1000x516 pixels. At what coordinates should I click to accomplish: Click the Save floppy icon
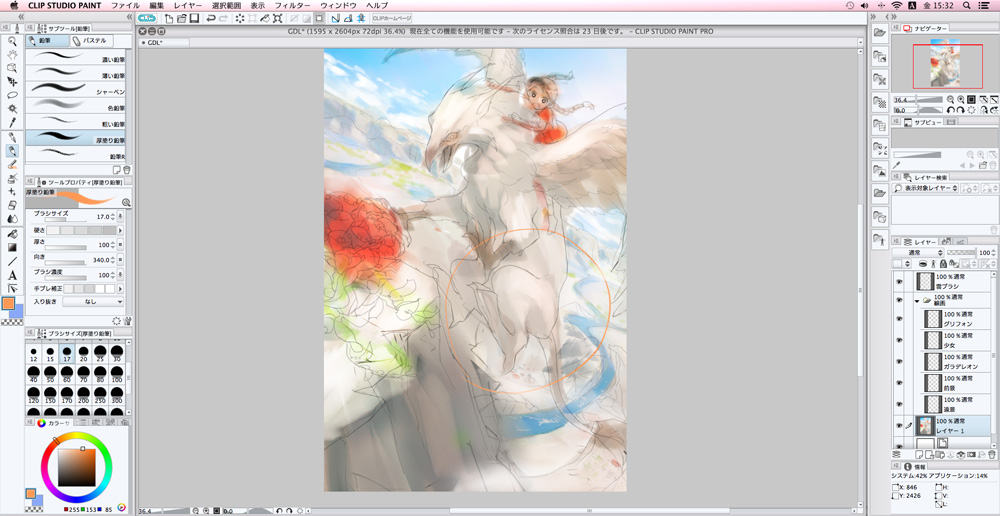pyautogui.click(x=195, y=18)
